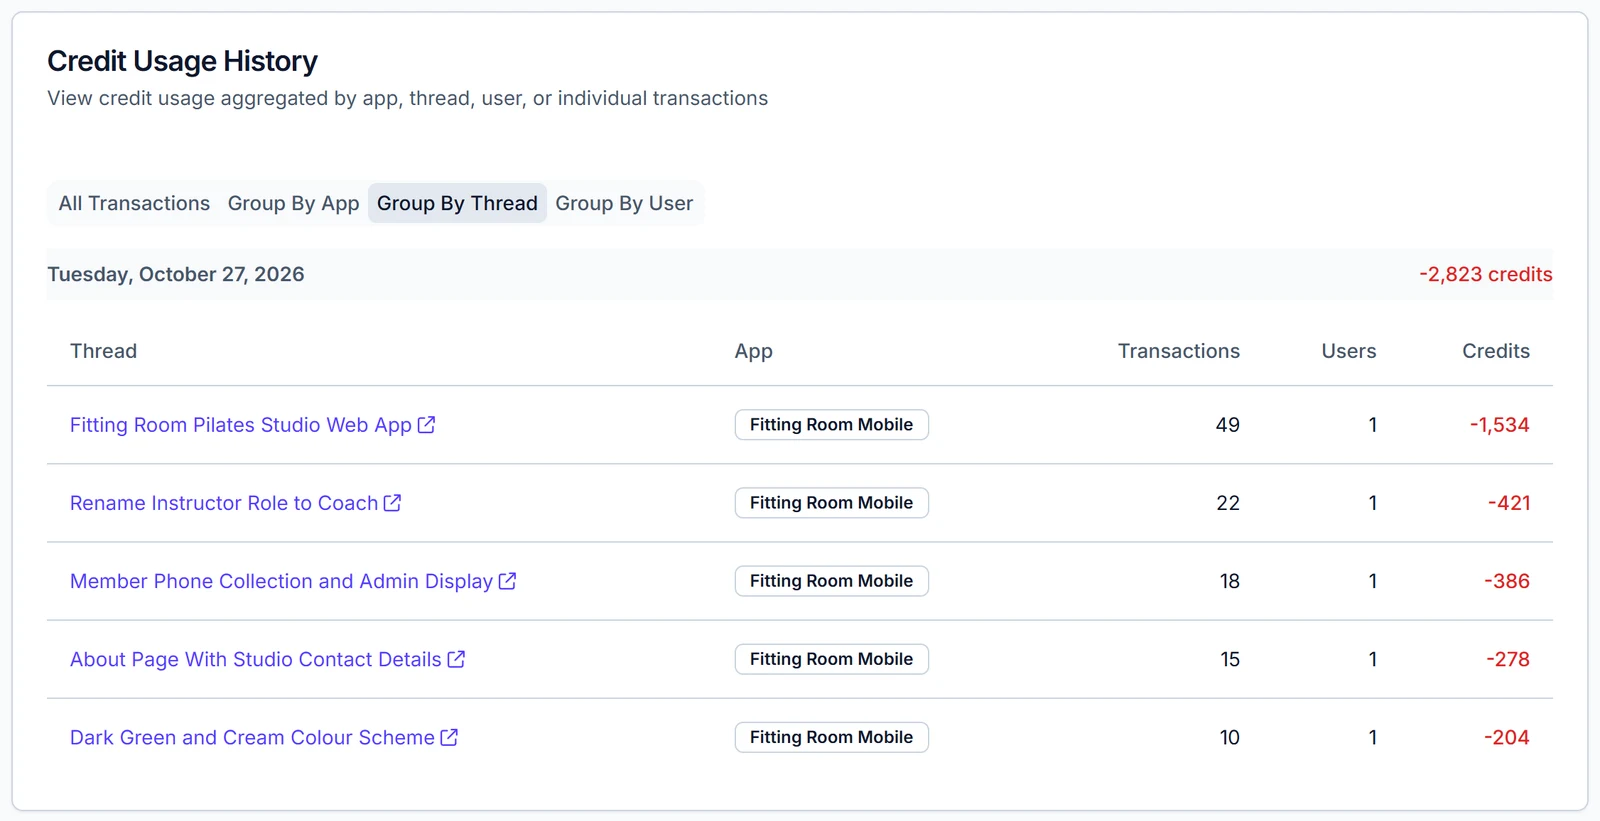Click the 49 transactions count
Image resolution: width=1600 pixels, height=821 pixels.
click(1228, 425)
